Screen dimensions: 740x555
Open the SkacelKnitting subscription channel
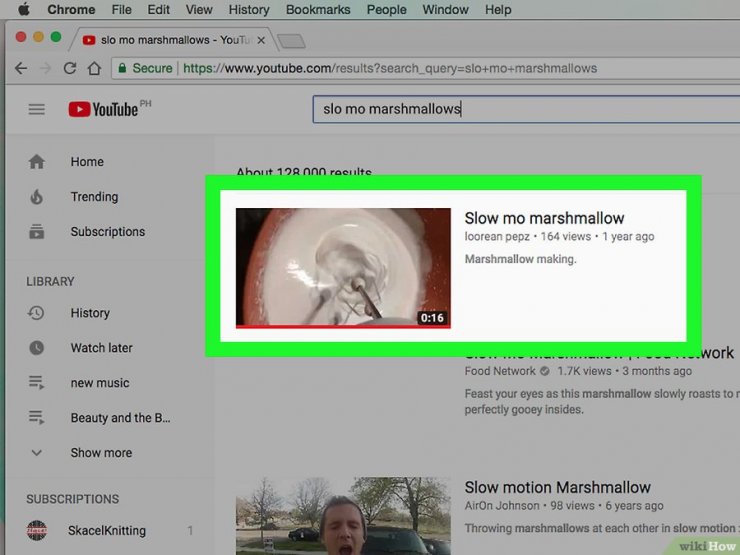(x=107, y=530)
